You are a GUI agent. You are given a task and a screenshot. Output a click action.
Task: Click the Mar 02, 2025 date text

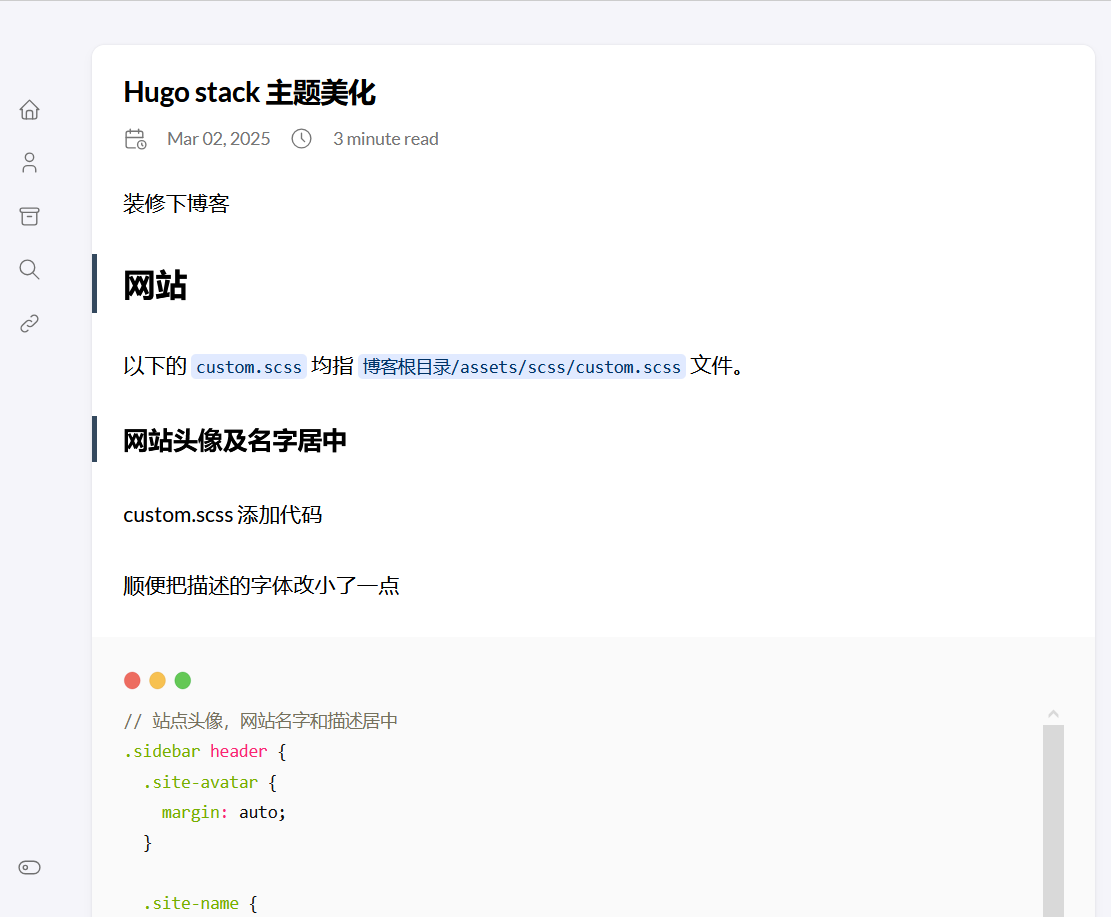[x=218, y=139]
